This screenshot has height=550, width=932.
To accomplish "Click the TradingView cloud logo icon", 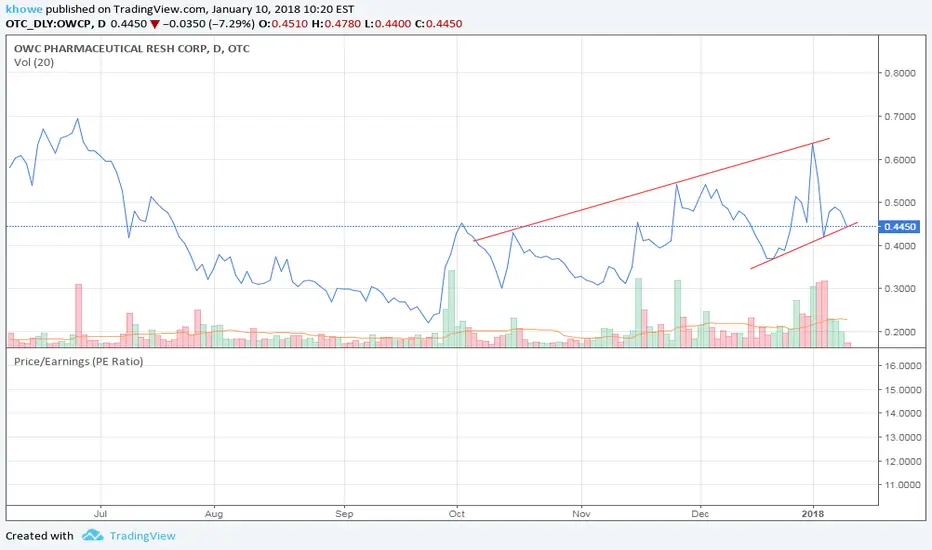I will [x=93, y=535].
